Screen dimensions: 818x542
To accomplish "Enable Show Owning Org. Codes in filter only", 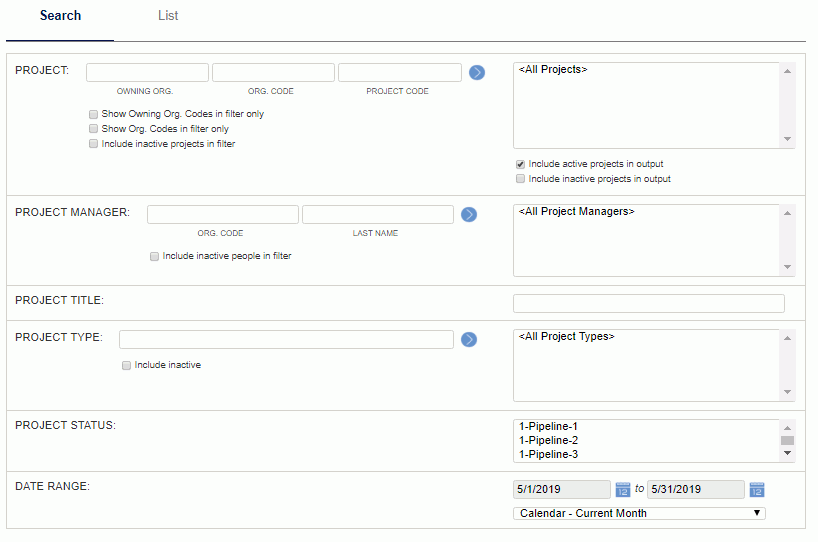I will (93, 114).
